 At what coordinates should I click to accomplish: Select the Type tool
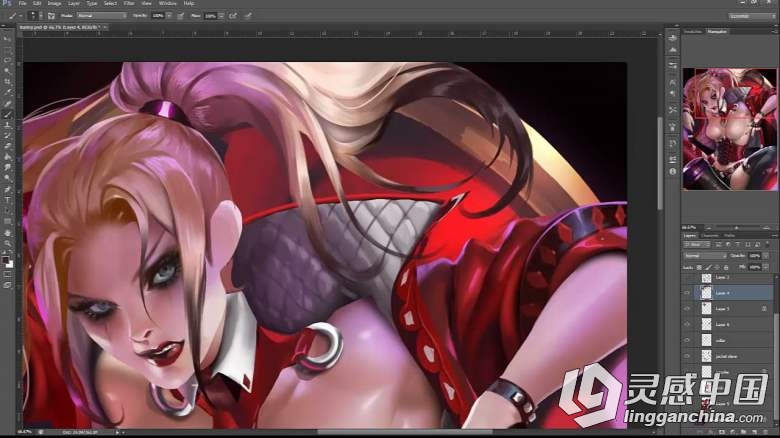pyautogui.click(x=7, y=200)
